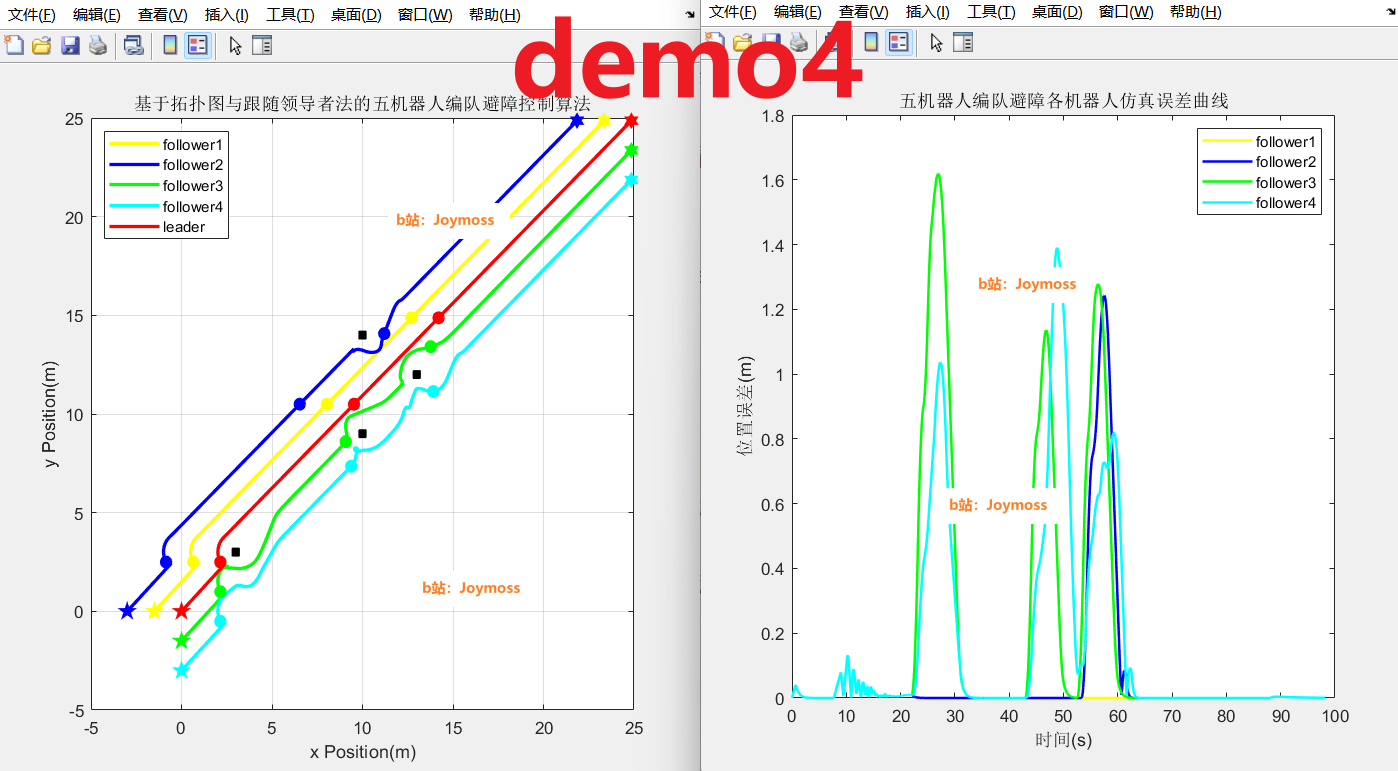Open the 插入(I) menu in the left window

[x=227, y=15]
